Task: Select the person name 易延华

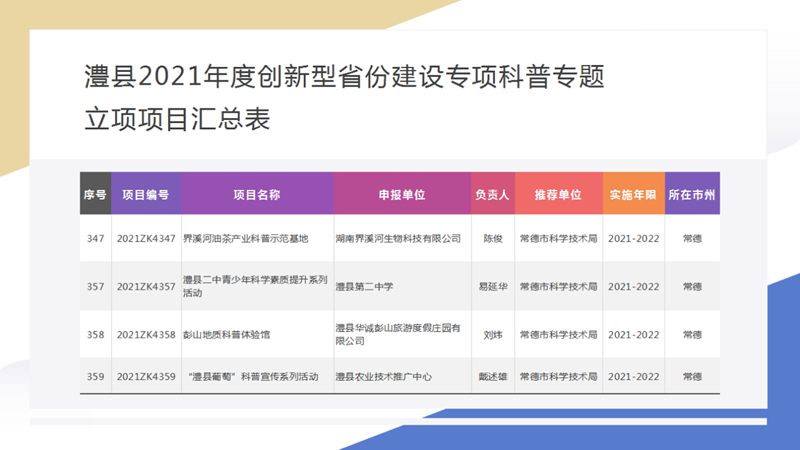Action: tap(492, 287)
